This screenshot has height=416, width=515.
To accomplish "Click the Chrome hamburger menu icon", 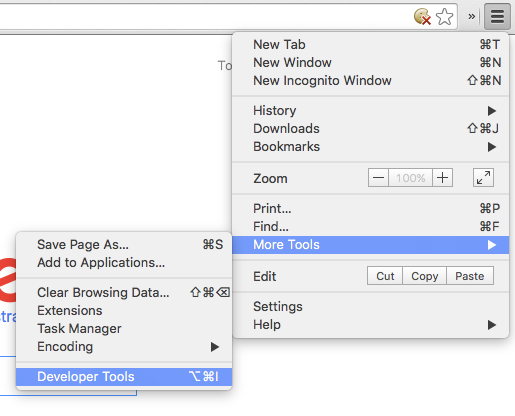I will 497,16.
